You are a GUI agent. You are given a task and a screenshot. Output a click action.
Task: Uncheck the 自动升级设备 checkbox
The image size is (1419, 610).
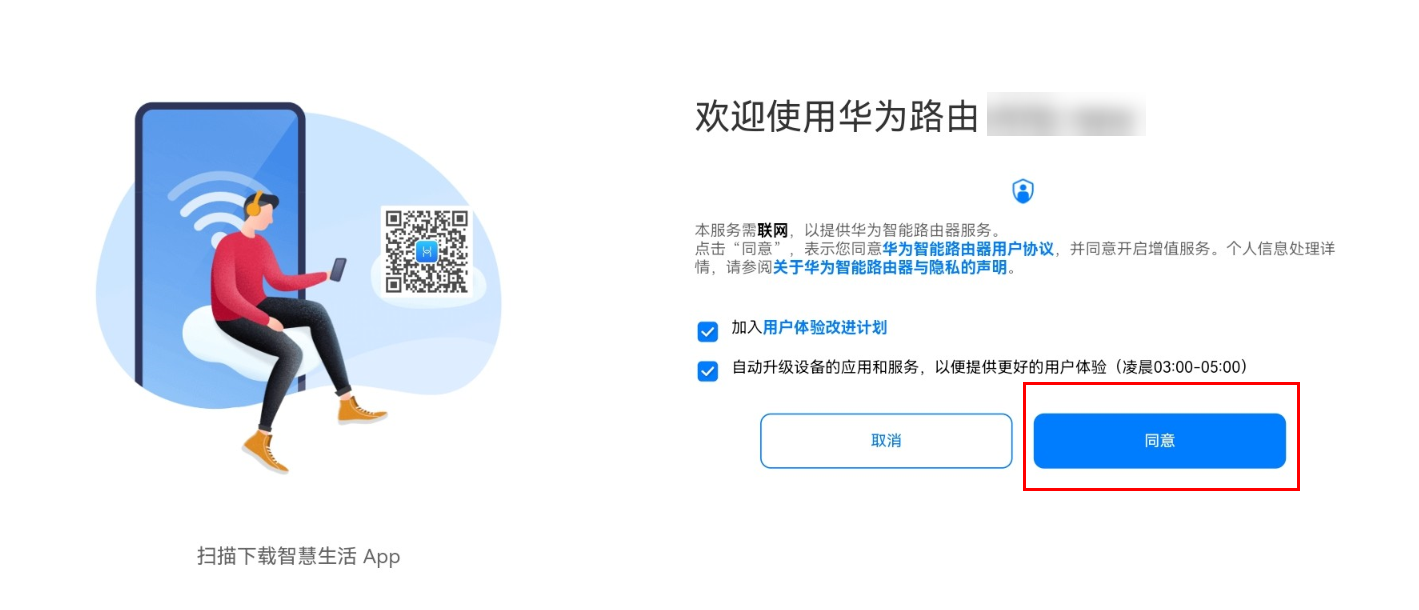708,371
